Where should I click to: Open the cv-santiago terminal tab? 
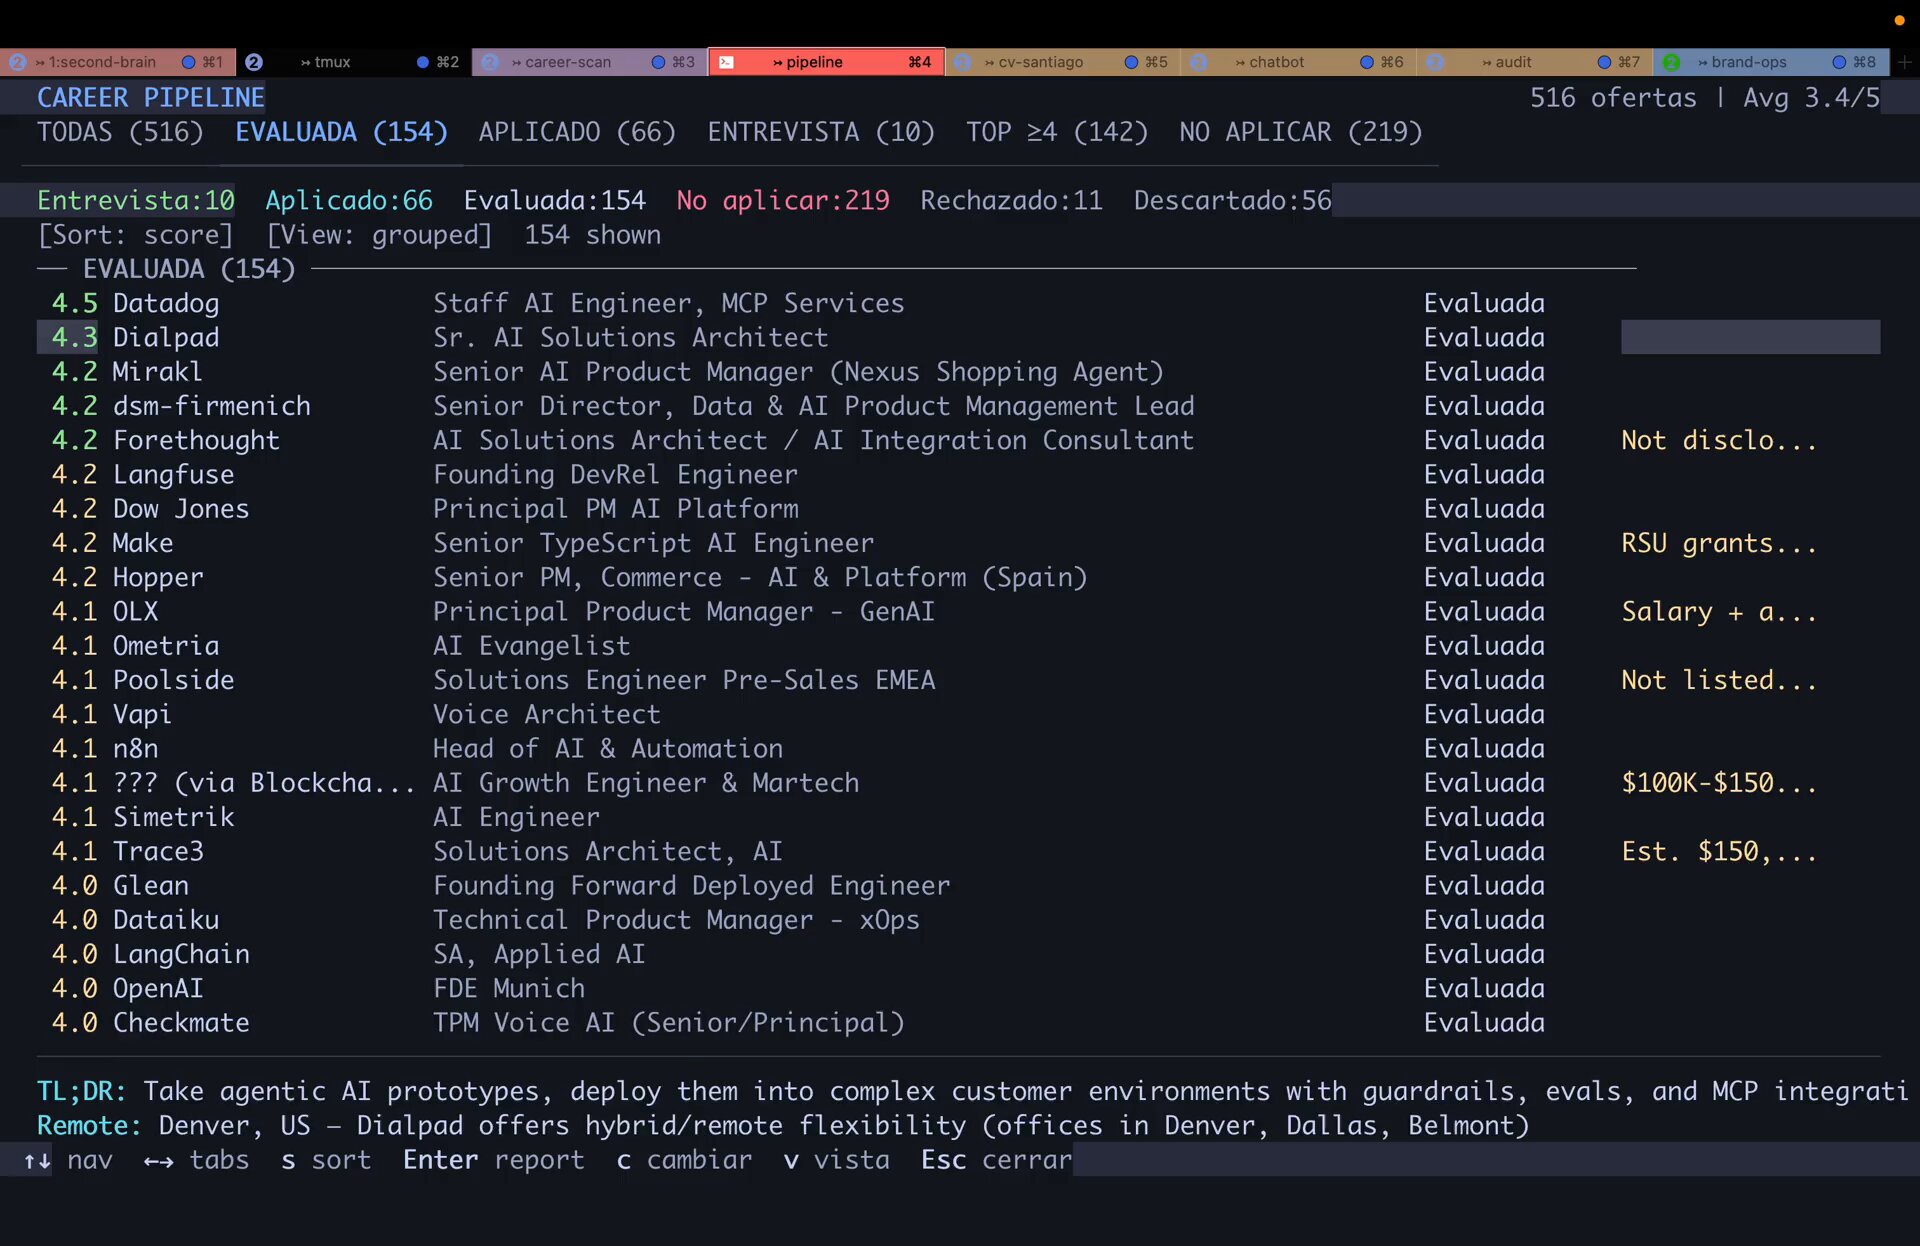click(x=1040, y=62)
